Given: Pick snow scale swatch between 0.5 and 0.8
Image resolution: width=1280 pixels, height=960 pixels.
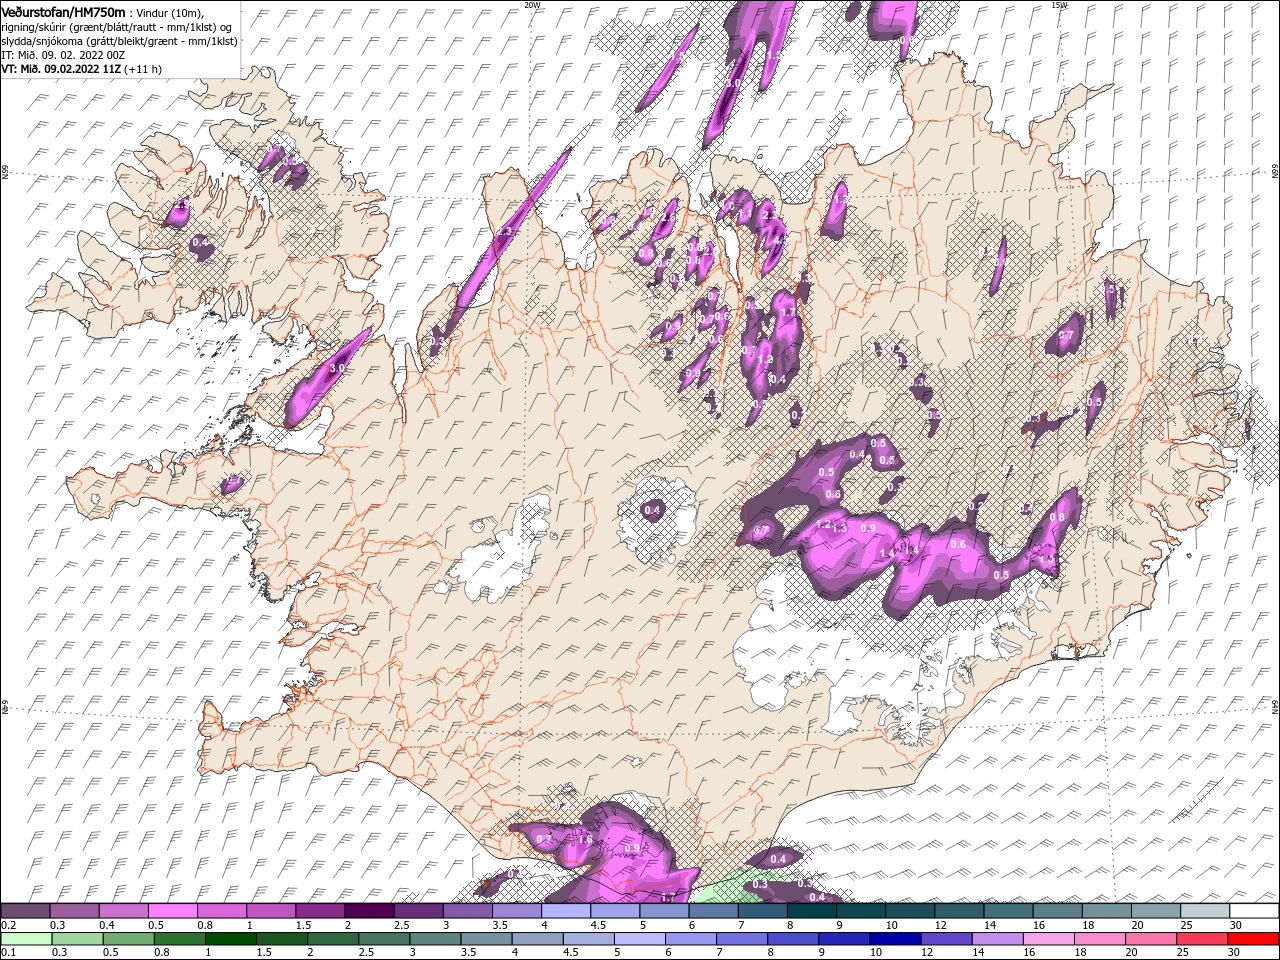Looking at the screenshot, I should coord(172,911).
